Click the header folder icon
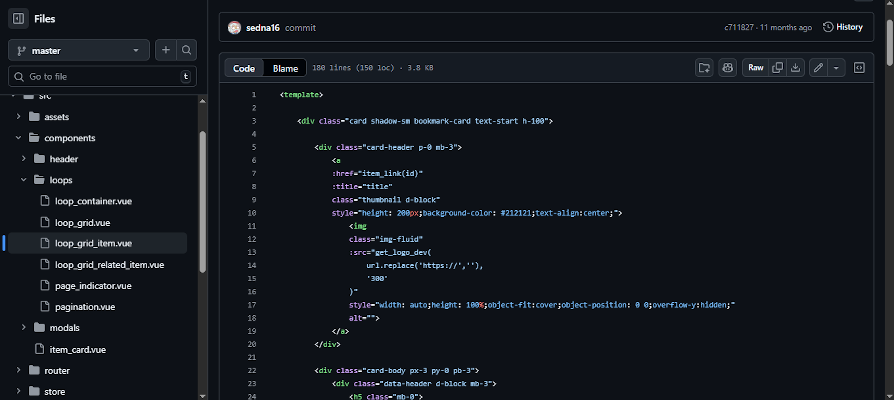 point(39,159)
